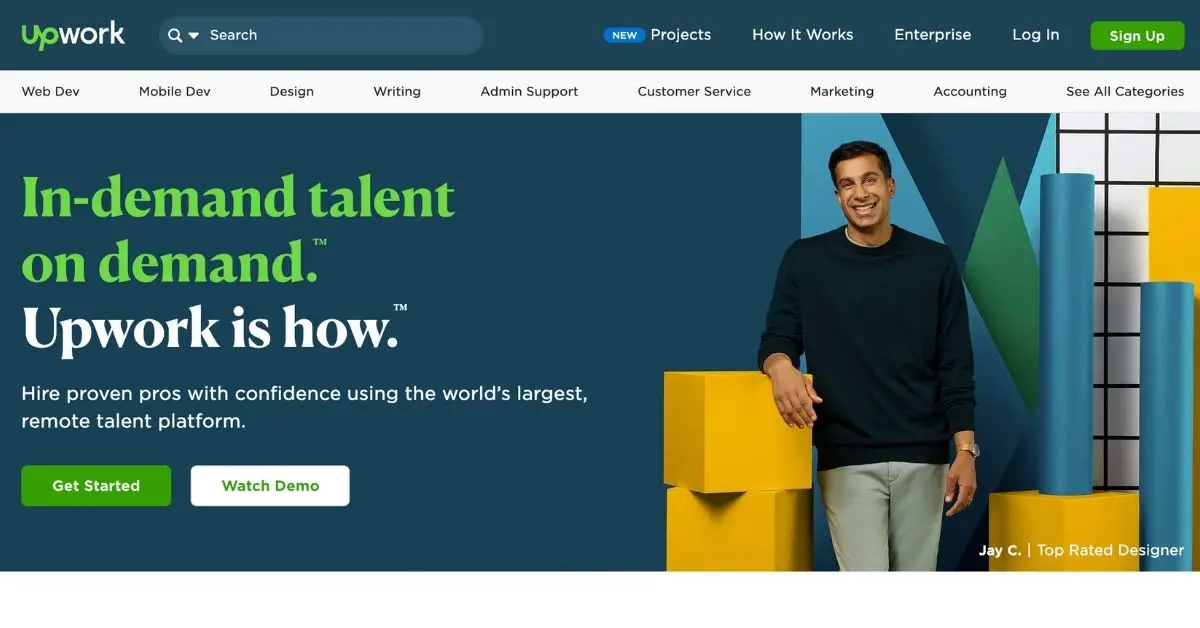The width and height of the screenshot is (1200, 628).
Task: Click the Jay C. Top Rated Designer caption
Action: tap(1081, 550)
